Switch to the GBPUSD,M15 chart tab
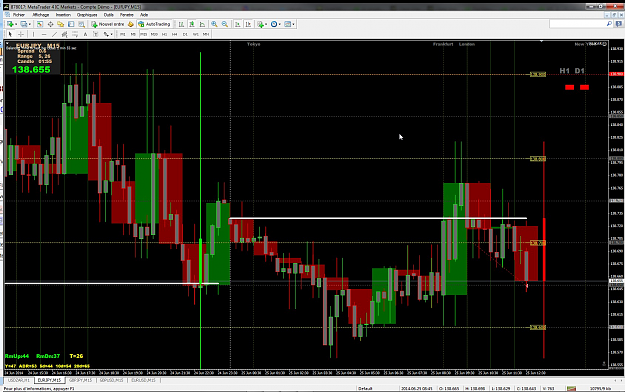The width and height of the screenshot is (625, 392). tap(112, 380)
